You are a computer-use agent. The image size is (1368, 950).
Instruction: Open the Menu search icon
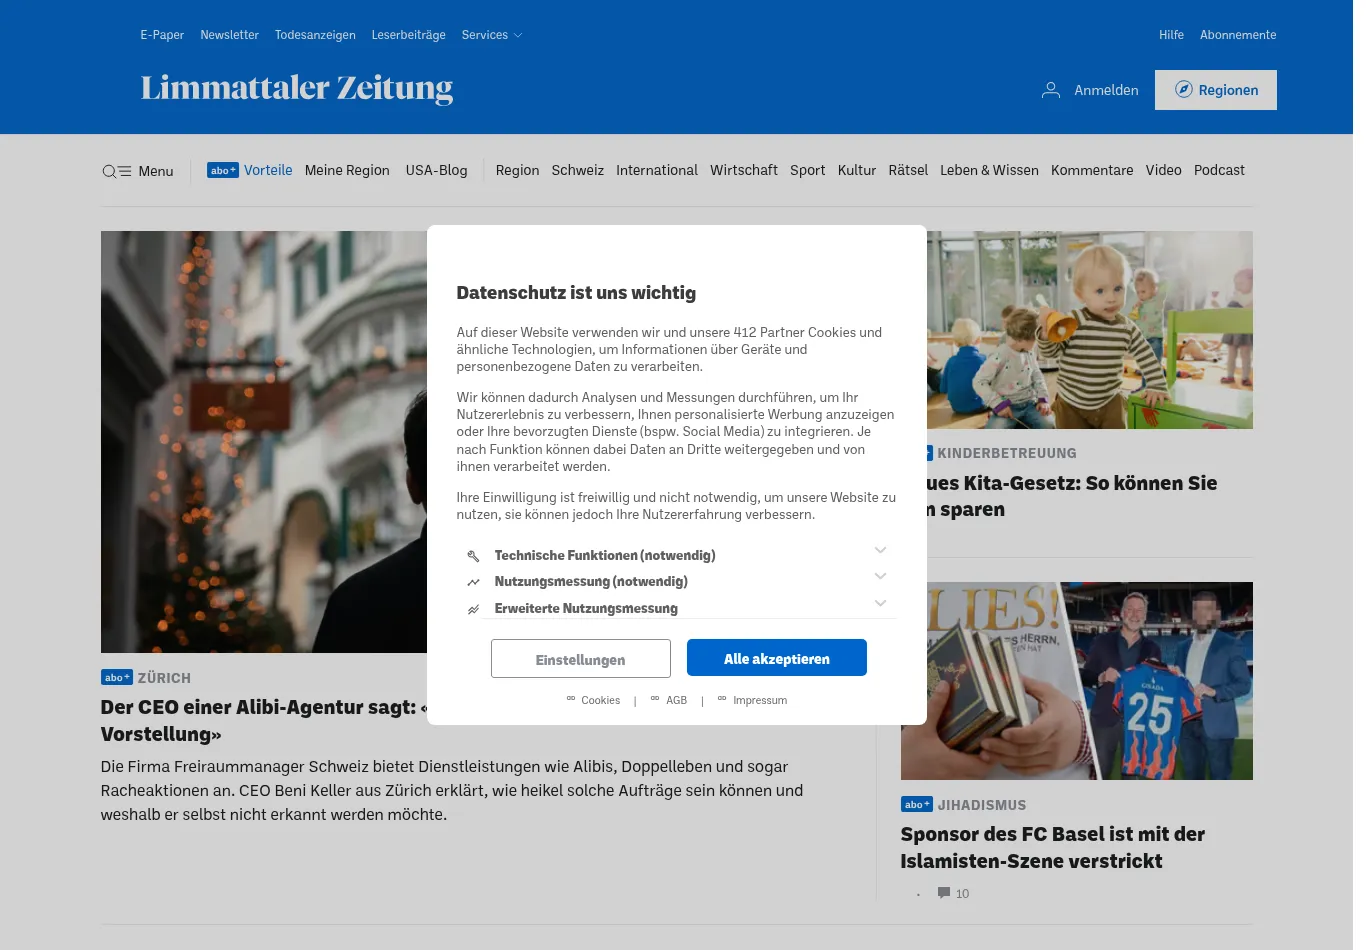coord(110,172)
